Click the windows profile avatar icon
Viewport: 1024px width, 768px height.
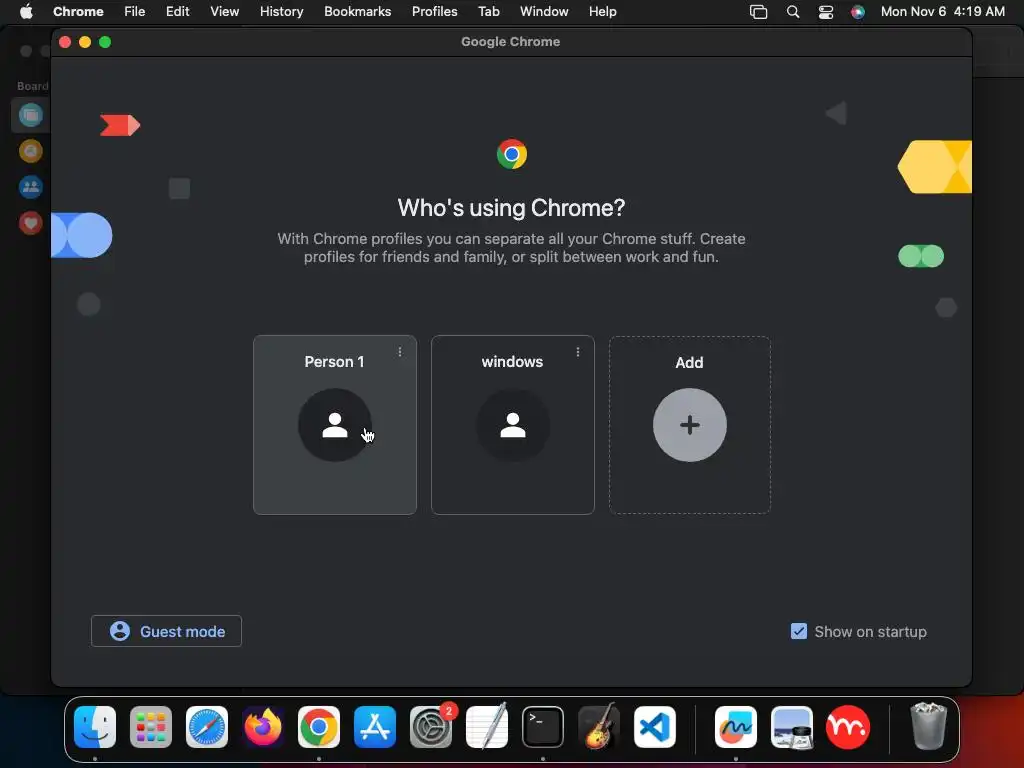(x=513, y=425)
